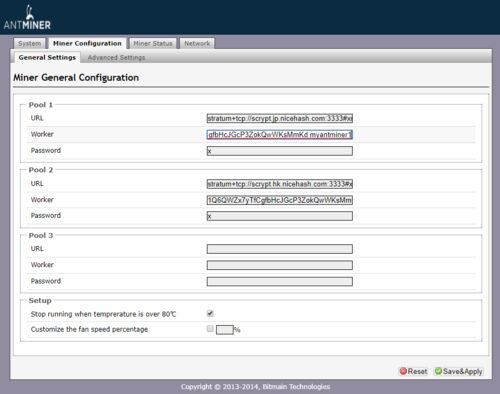Click the Pool 1 Worker field
Viewport: 500px width, 394px height.
(x=280, y=135)
